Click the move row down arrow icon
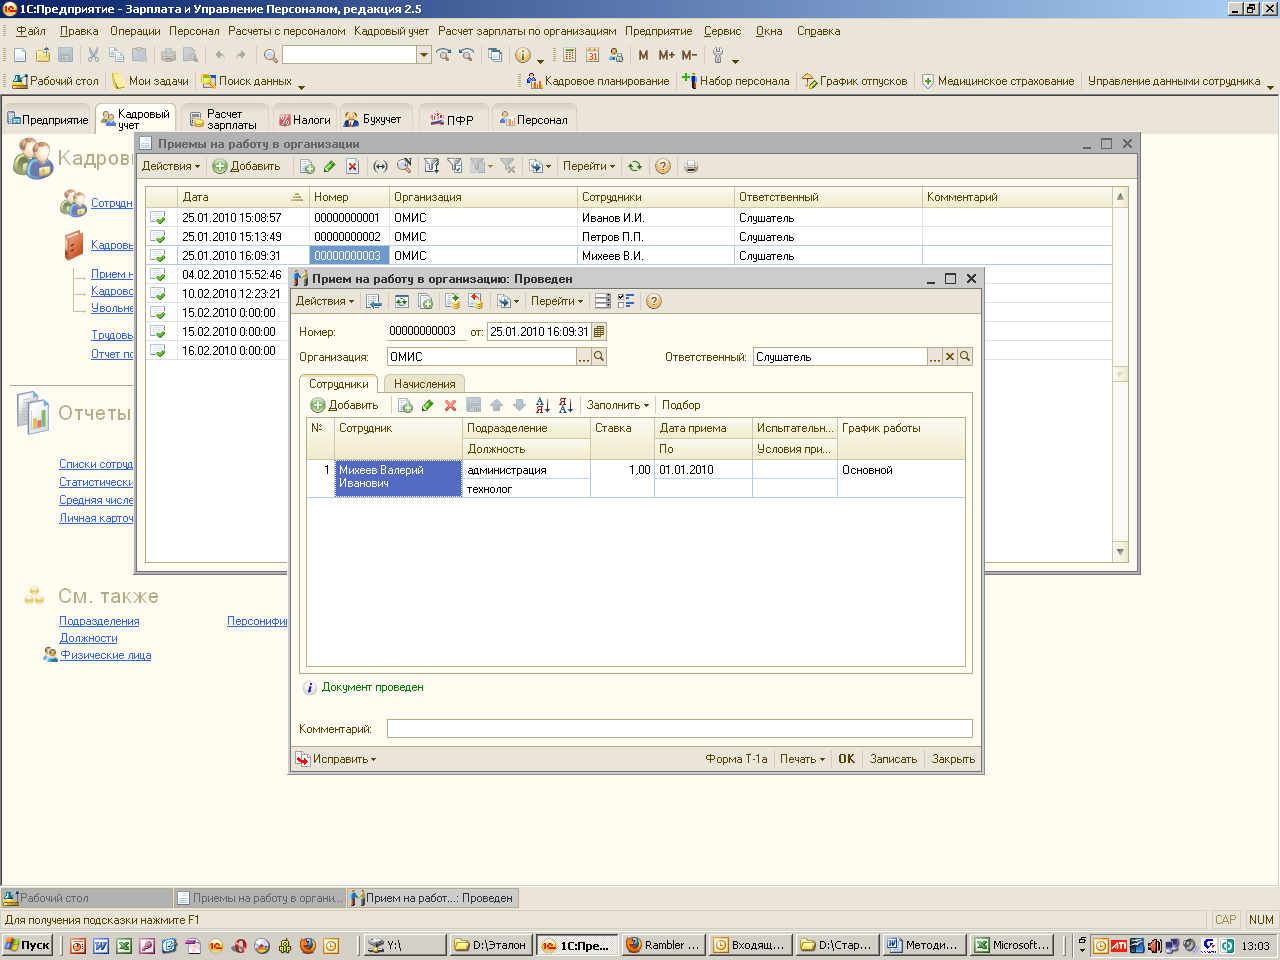Image resolution: width=1280 pixels, height=960 pixels. (x=519, y=405)
